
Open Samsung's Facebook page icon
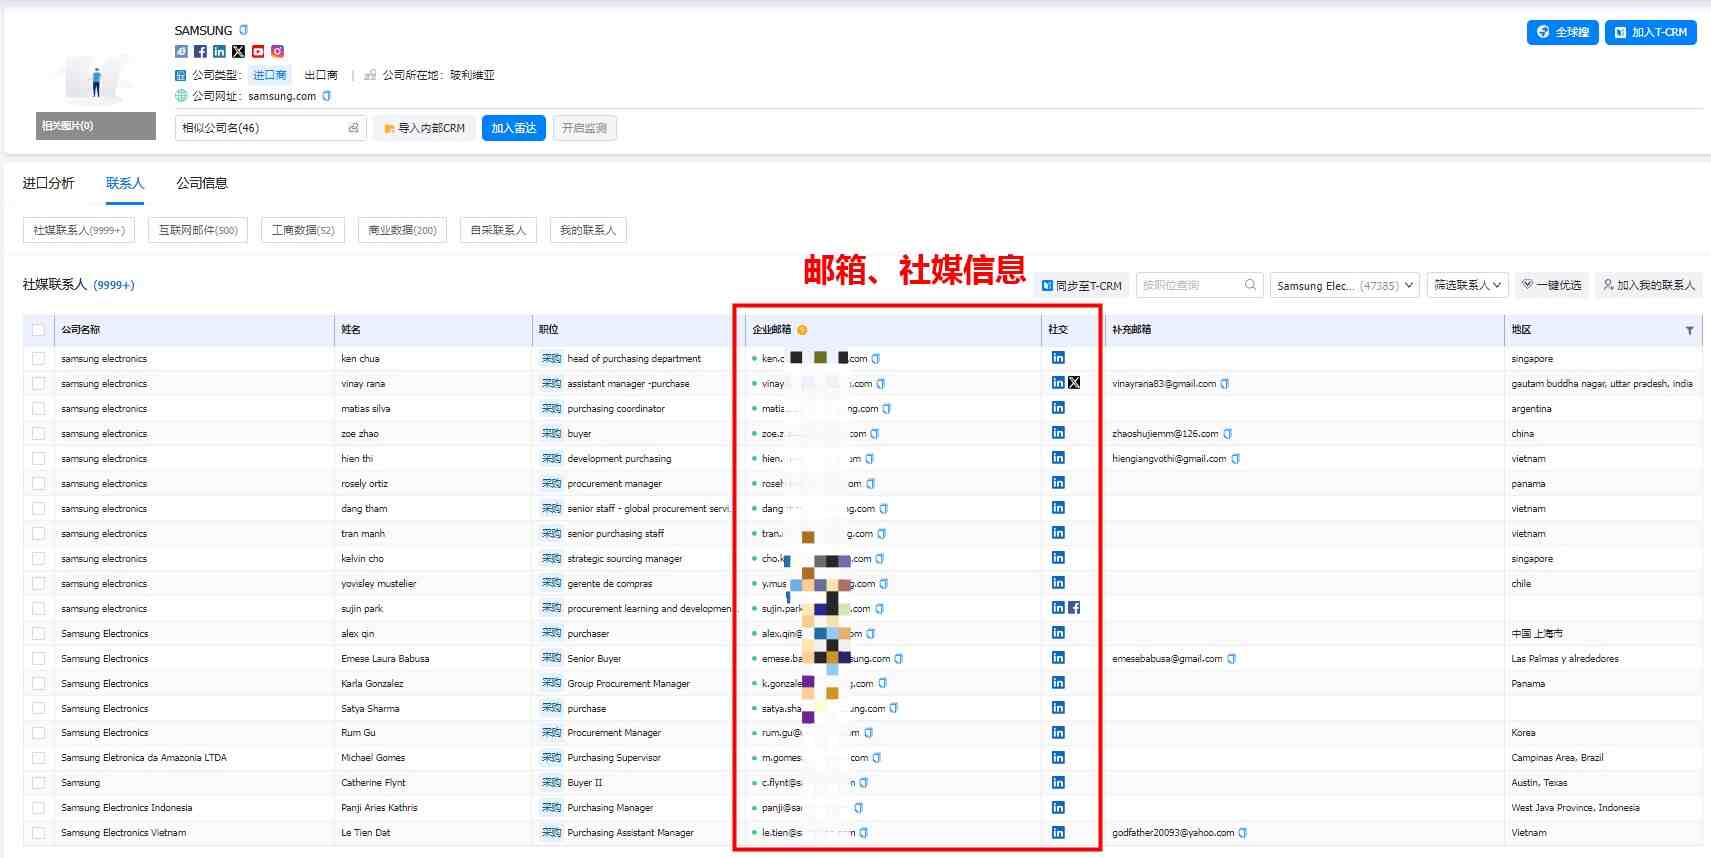[200, 51]
